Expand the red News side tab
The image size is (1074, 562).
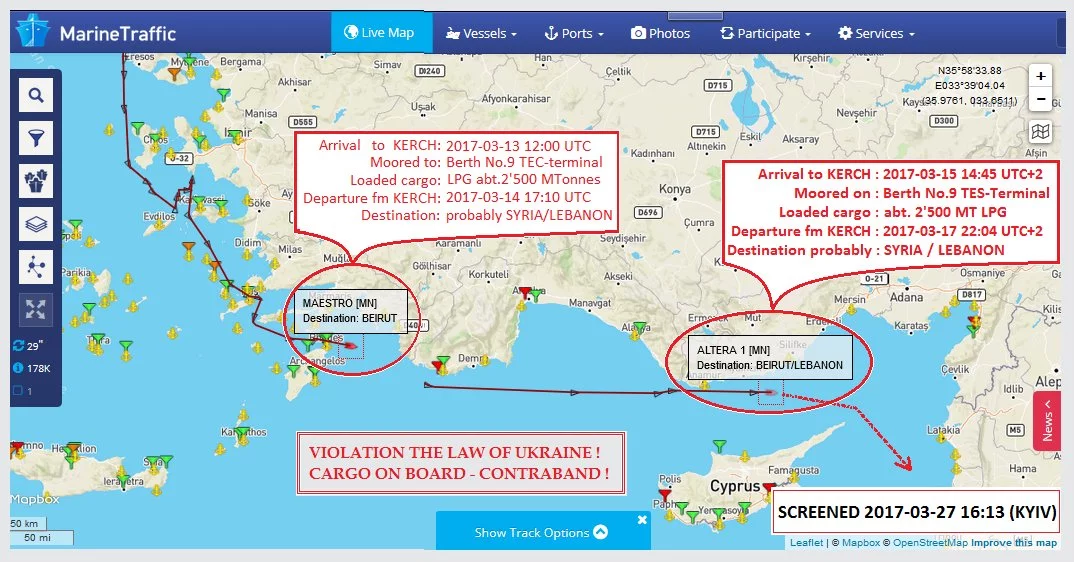pyautogui.click(x=1047, y=421)
